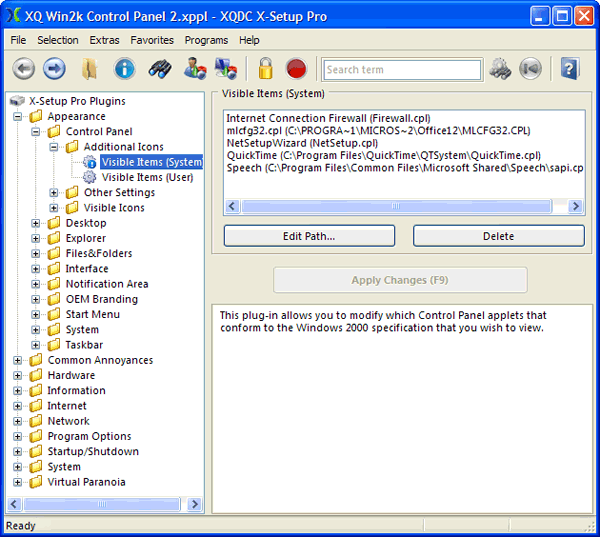Expand the Visible Icons node
The width and height of the screenshot is (600, 537).
[54, 208]
